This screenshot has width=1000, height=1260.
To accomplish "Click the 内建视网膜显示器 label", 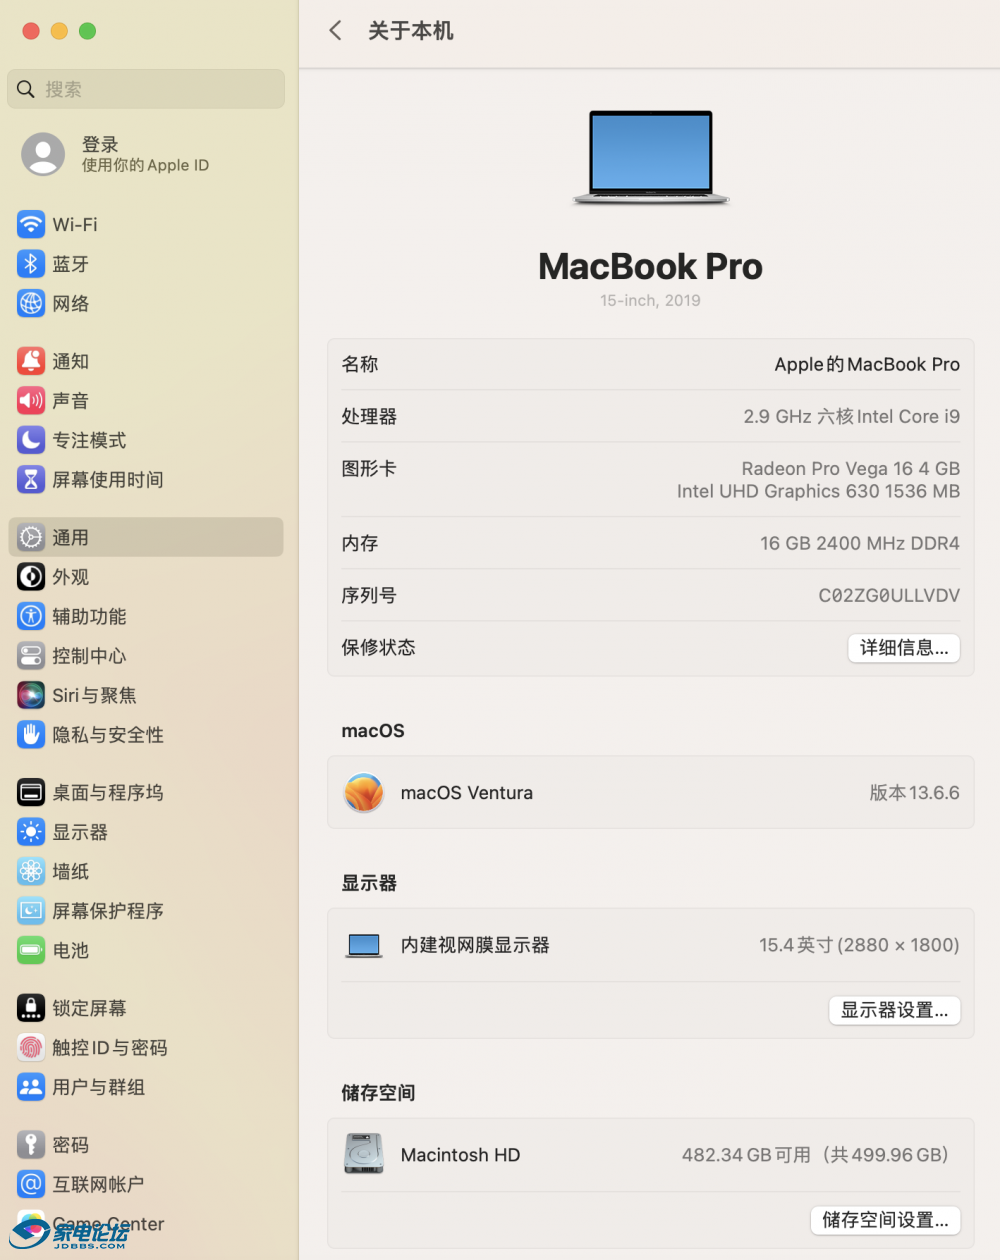I will pyautogui.click(x=475, y=945).
